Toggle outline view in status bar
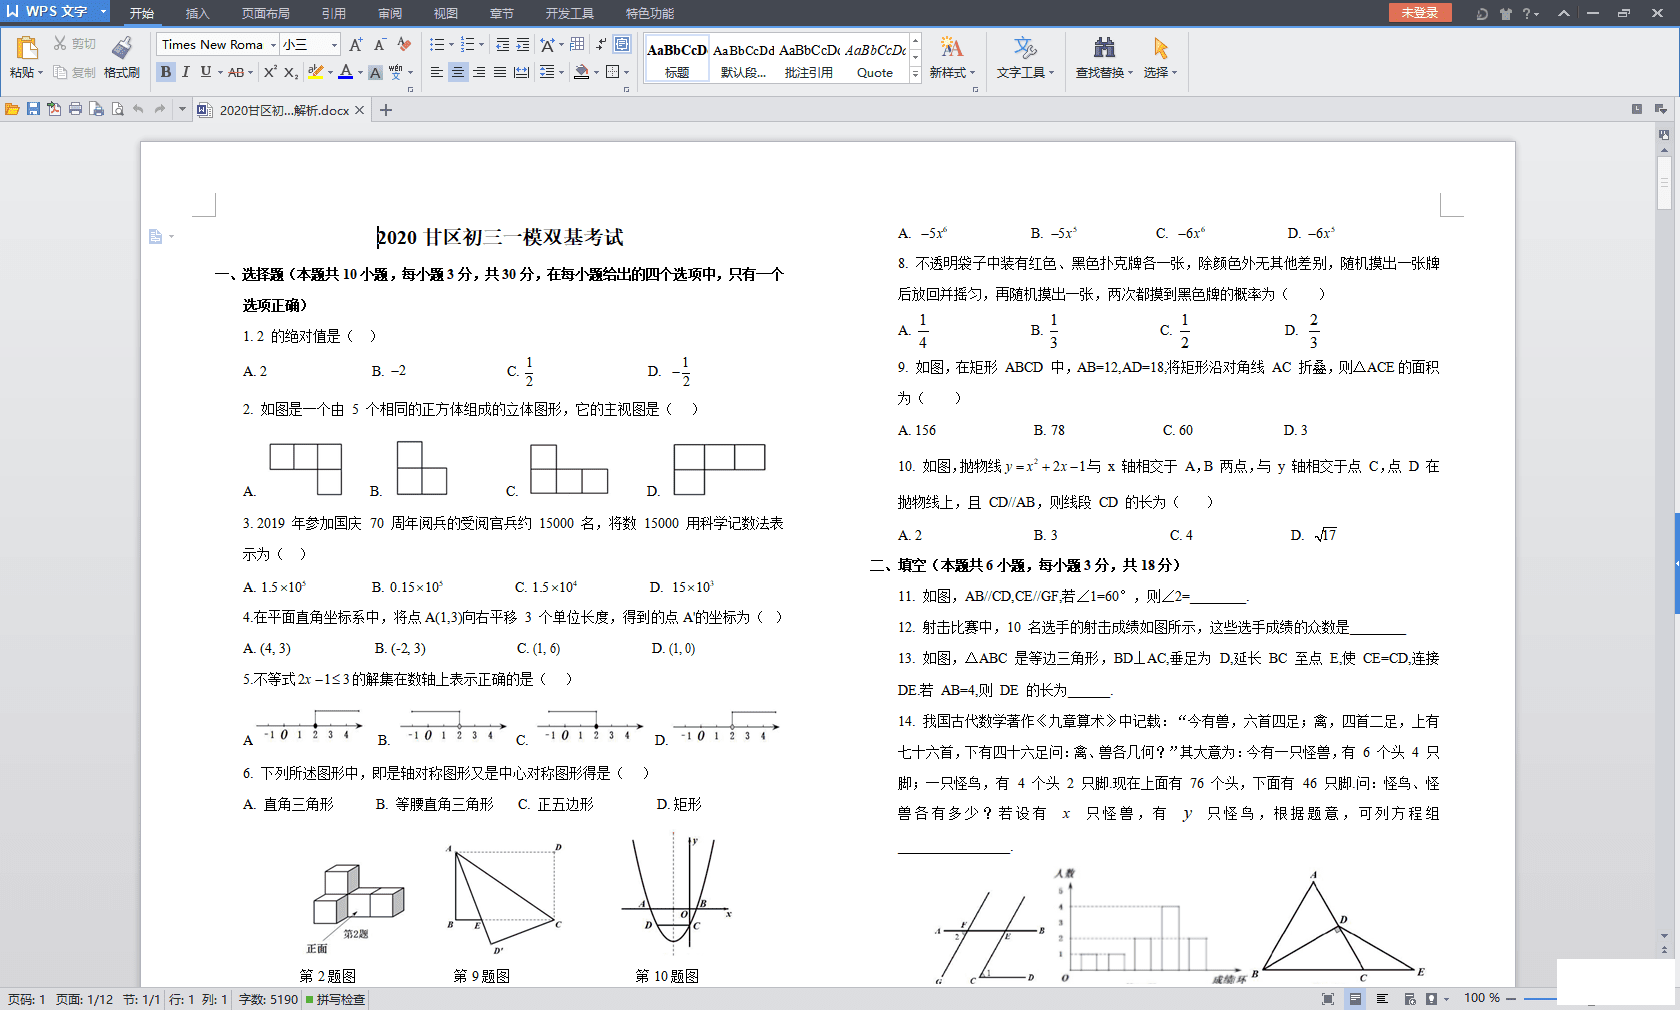Screen dimensions: 1680x1010 click(1382, 999)
